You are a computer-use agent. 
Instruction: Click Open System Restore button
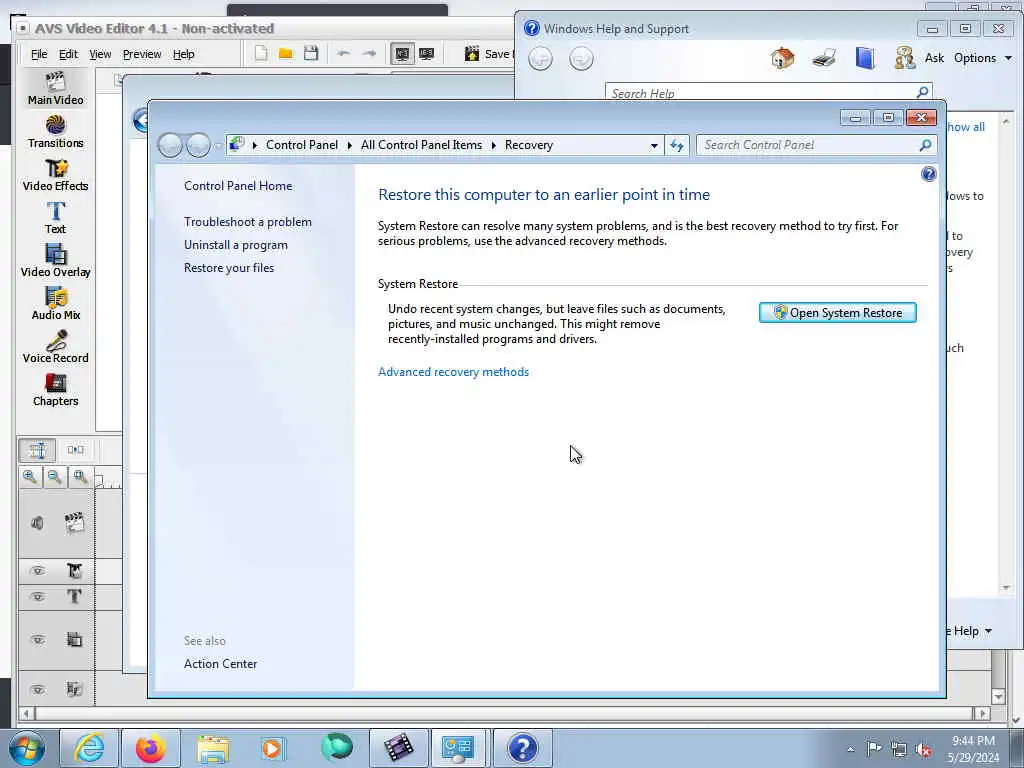pos(838,313)
